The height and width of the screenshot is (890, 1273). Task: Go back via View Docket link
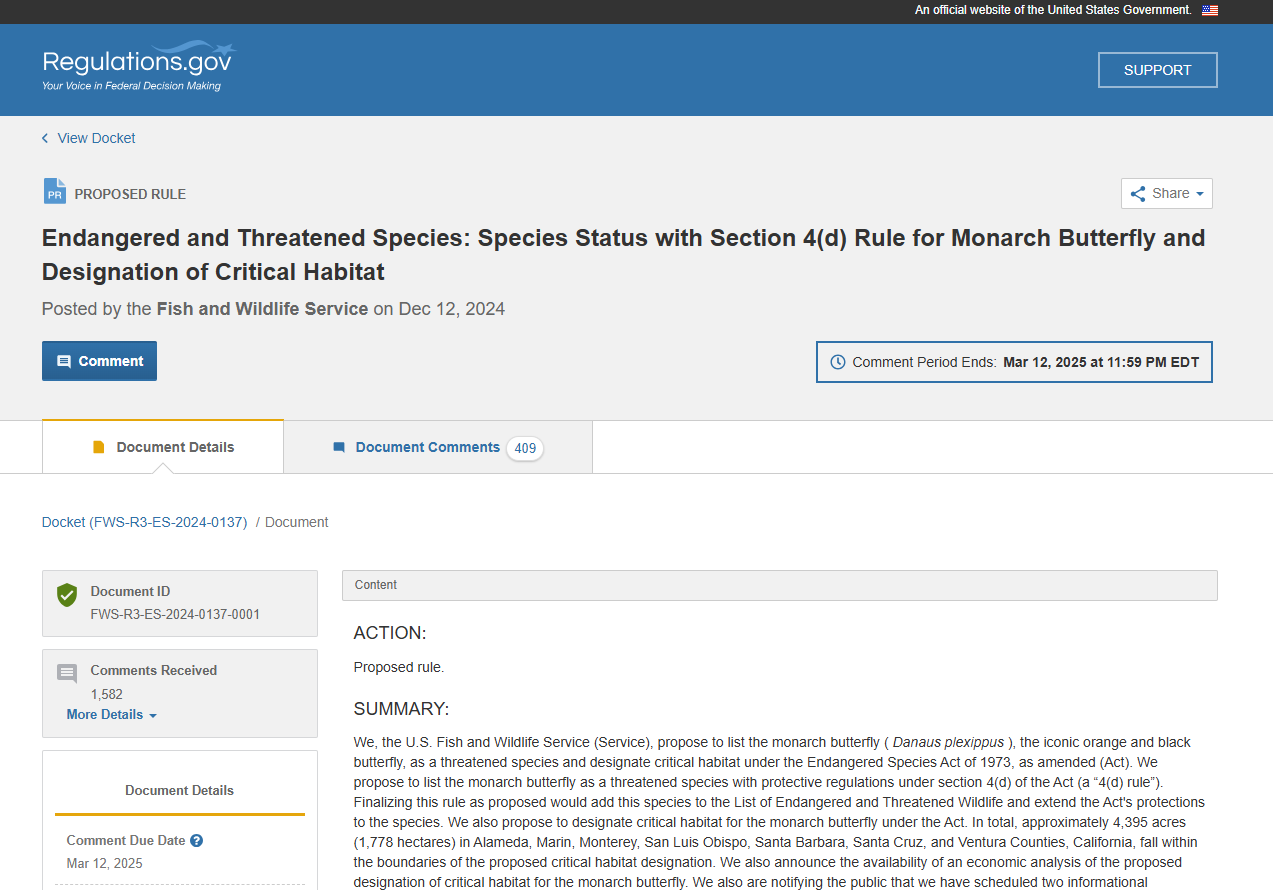(96, 138)
